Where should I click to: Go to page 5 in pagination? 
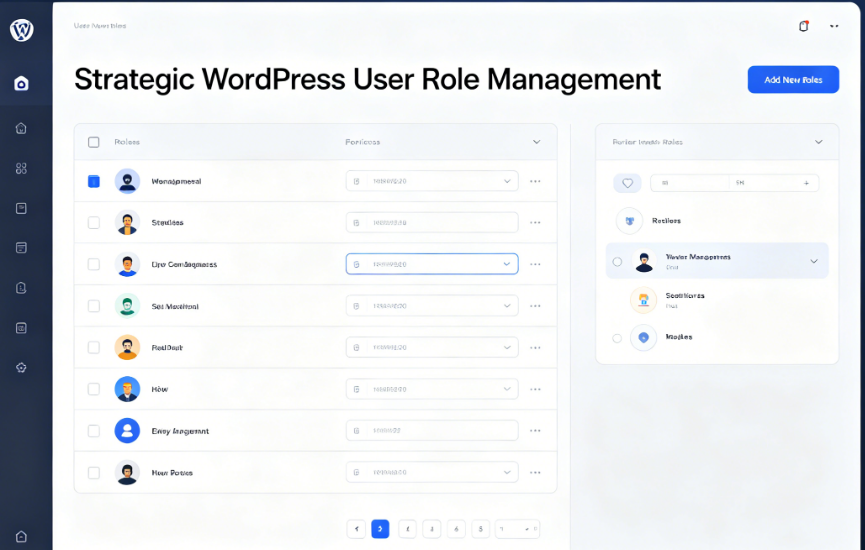click(481, 529)
